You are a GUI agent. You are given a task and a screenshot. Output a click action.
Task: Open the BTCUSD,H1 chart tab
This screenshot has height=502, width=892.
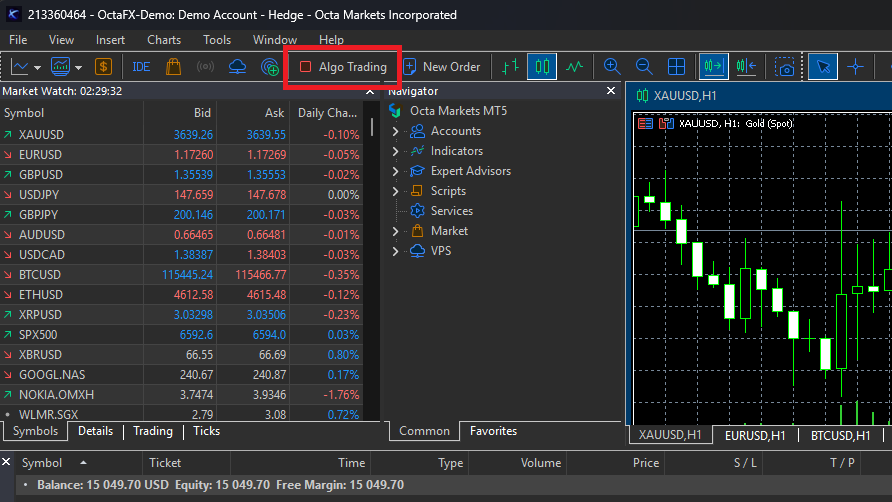(x=840, y=435)
